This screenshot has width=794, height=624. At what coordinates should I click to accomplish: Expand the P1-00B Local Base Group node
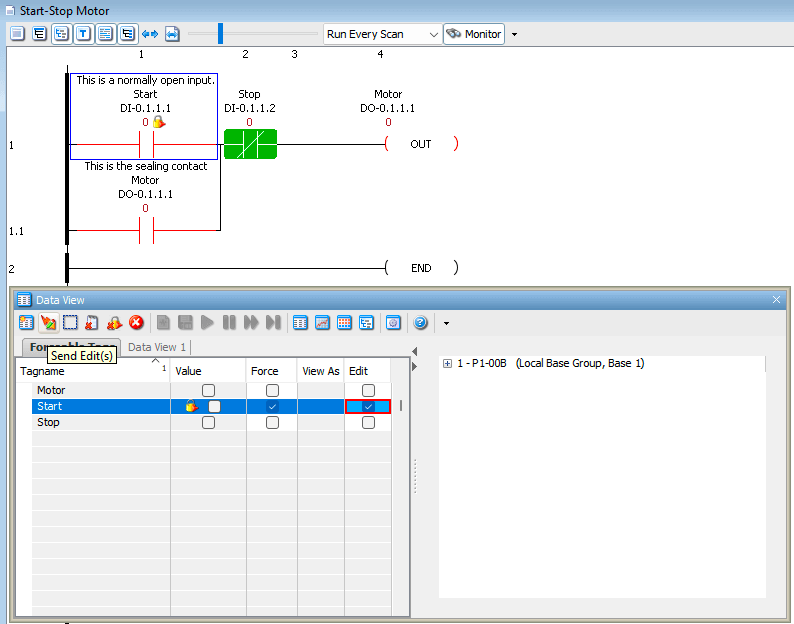[x=447, y=364]
